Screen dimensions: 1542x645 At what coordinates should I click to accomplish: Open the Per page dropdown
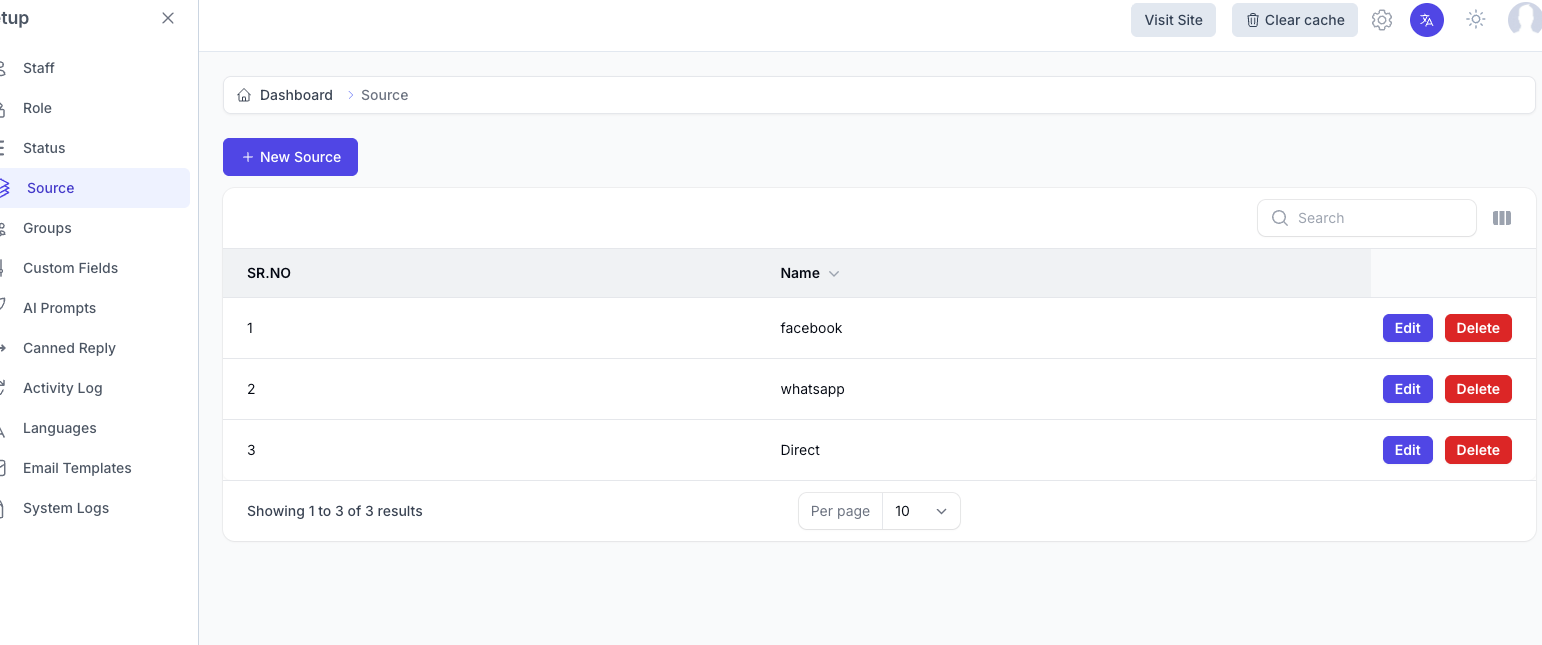920,510
